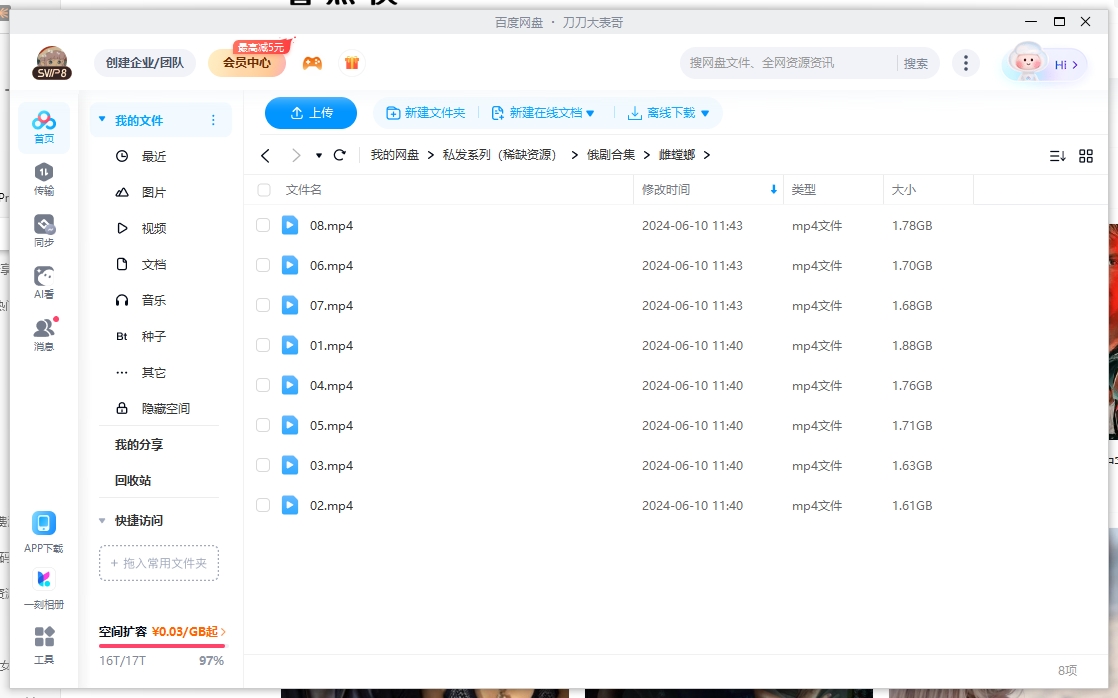Collapse the 快捷访问 section
The width and height of the screenshot is (1118, 698).
coord(102,520)
